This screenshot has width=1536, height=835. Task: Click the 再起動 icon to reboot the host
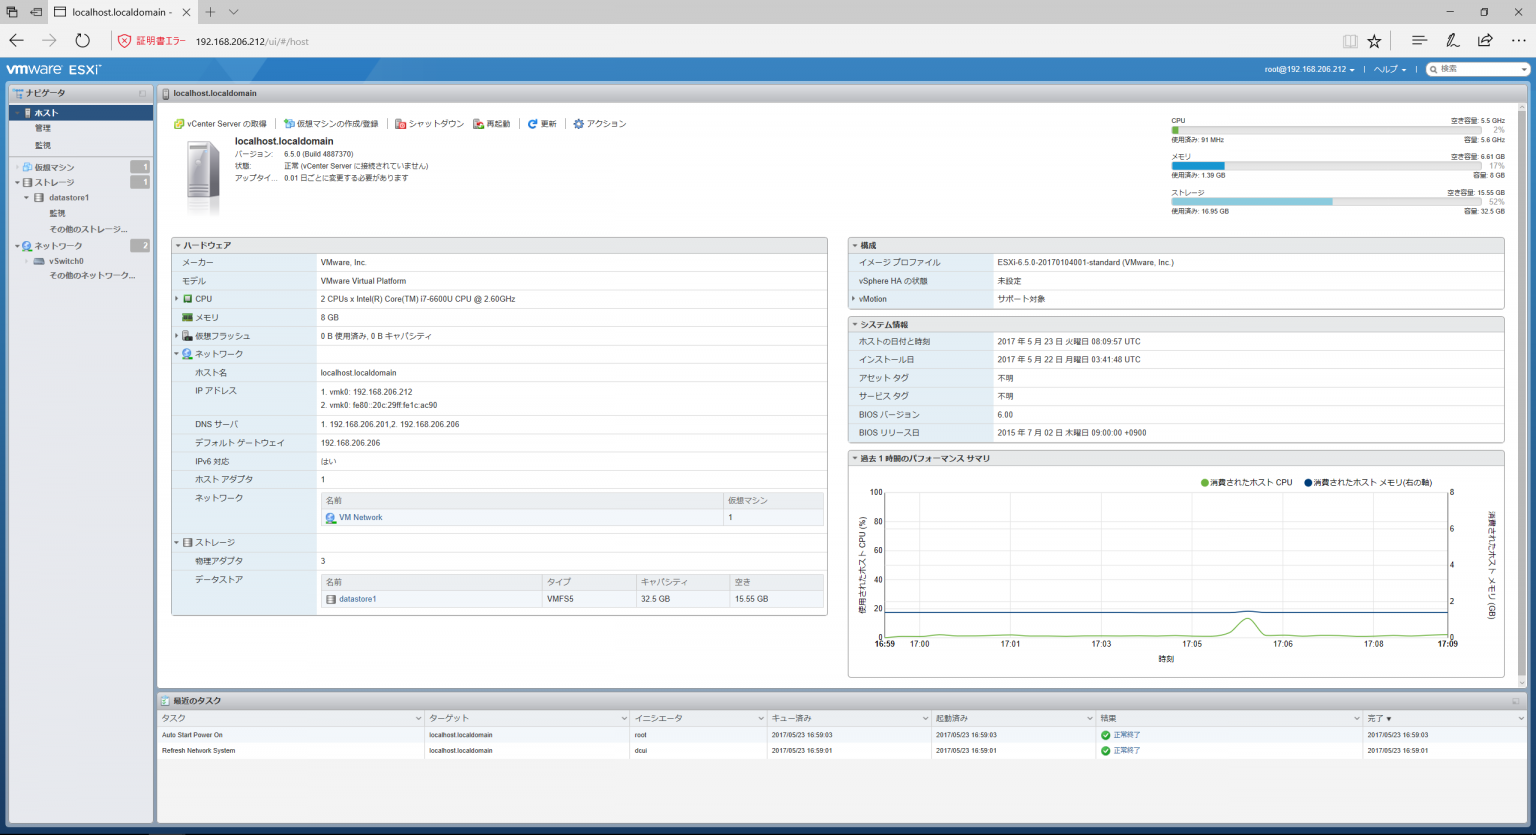(477, 123)
